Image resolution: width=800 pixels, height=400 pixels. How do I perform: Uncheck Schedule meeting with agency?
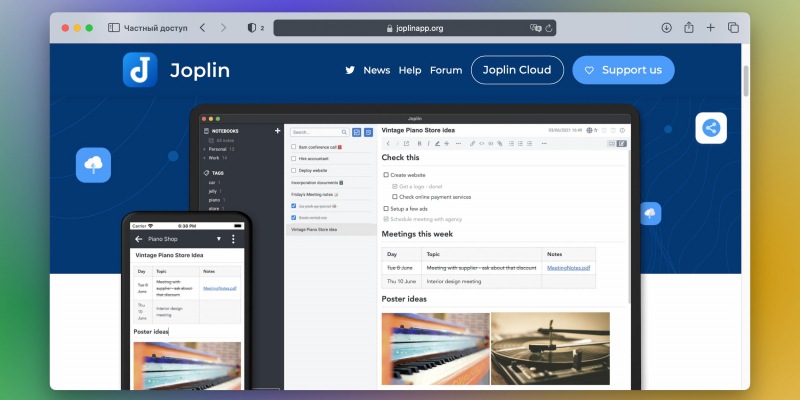(x=386, y=219)
